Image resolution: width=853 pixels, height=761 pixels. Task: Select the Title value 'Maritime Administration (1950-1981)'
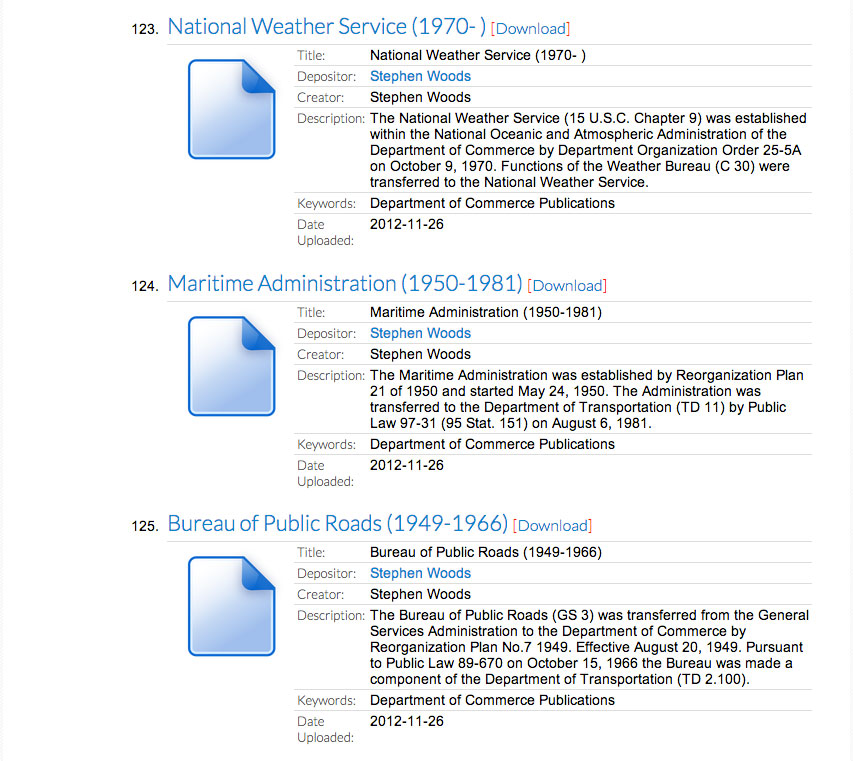(486, 312)
